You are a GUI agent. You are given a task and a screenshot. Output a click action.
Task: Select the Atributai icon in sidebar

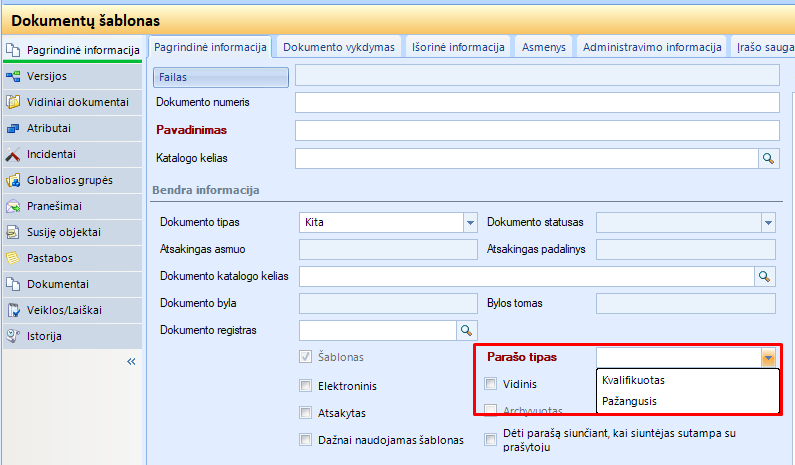coord(13,128)
